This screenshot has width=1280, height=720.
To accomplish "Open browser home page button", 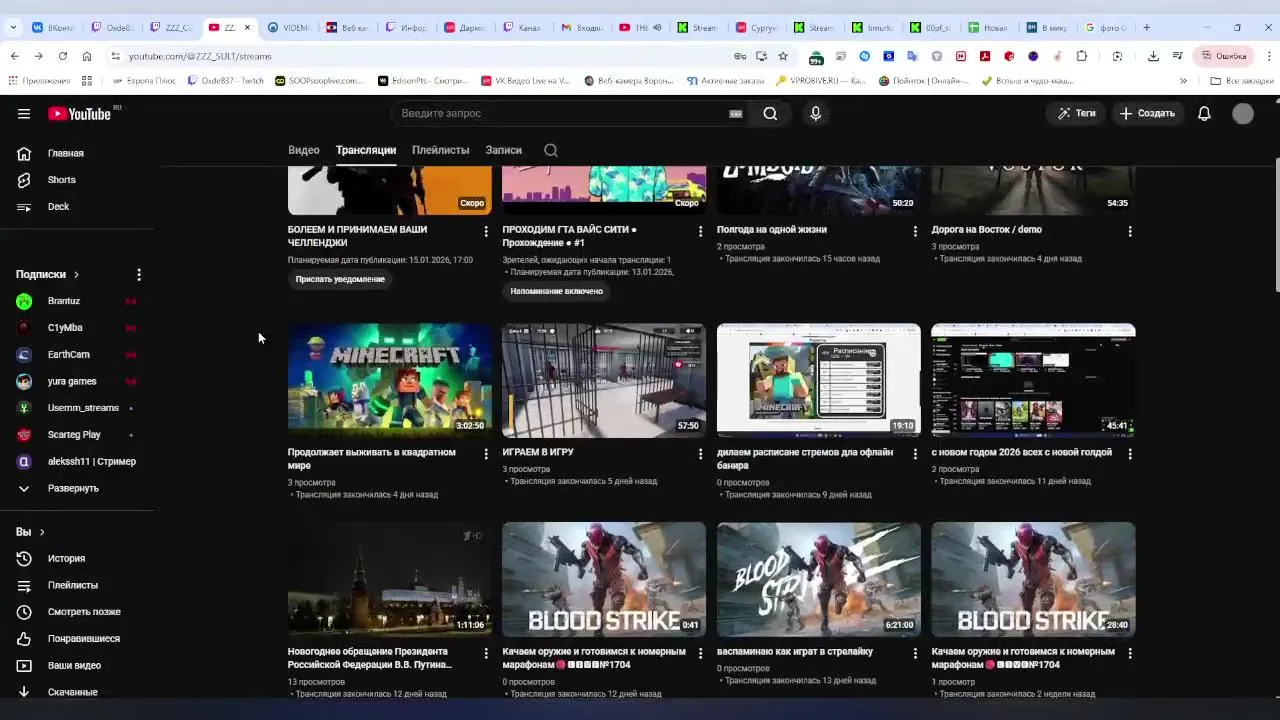I will pos(87,57).
